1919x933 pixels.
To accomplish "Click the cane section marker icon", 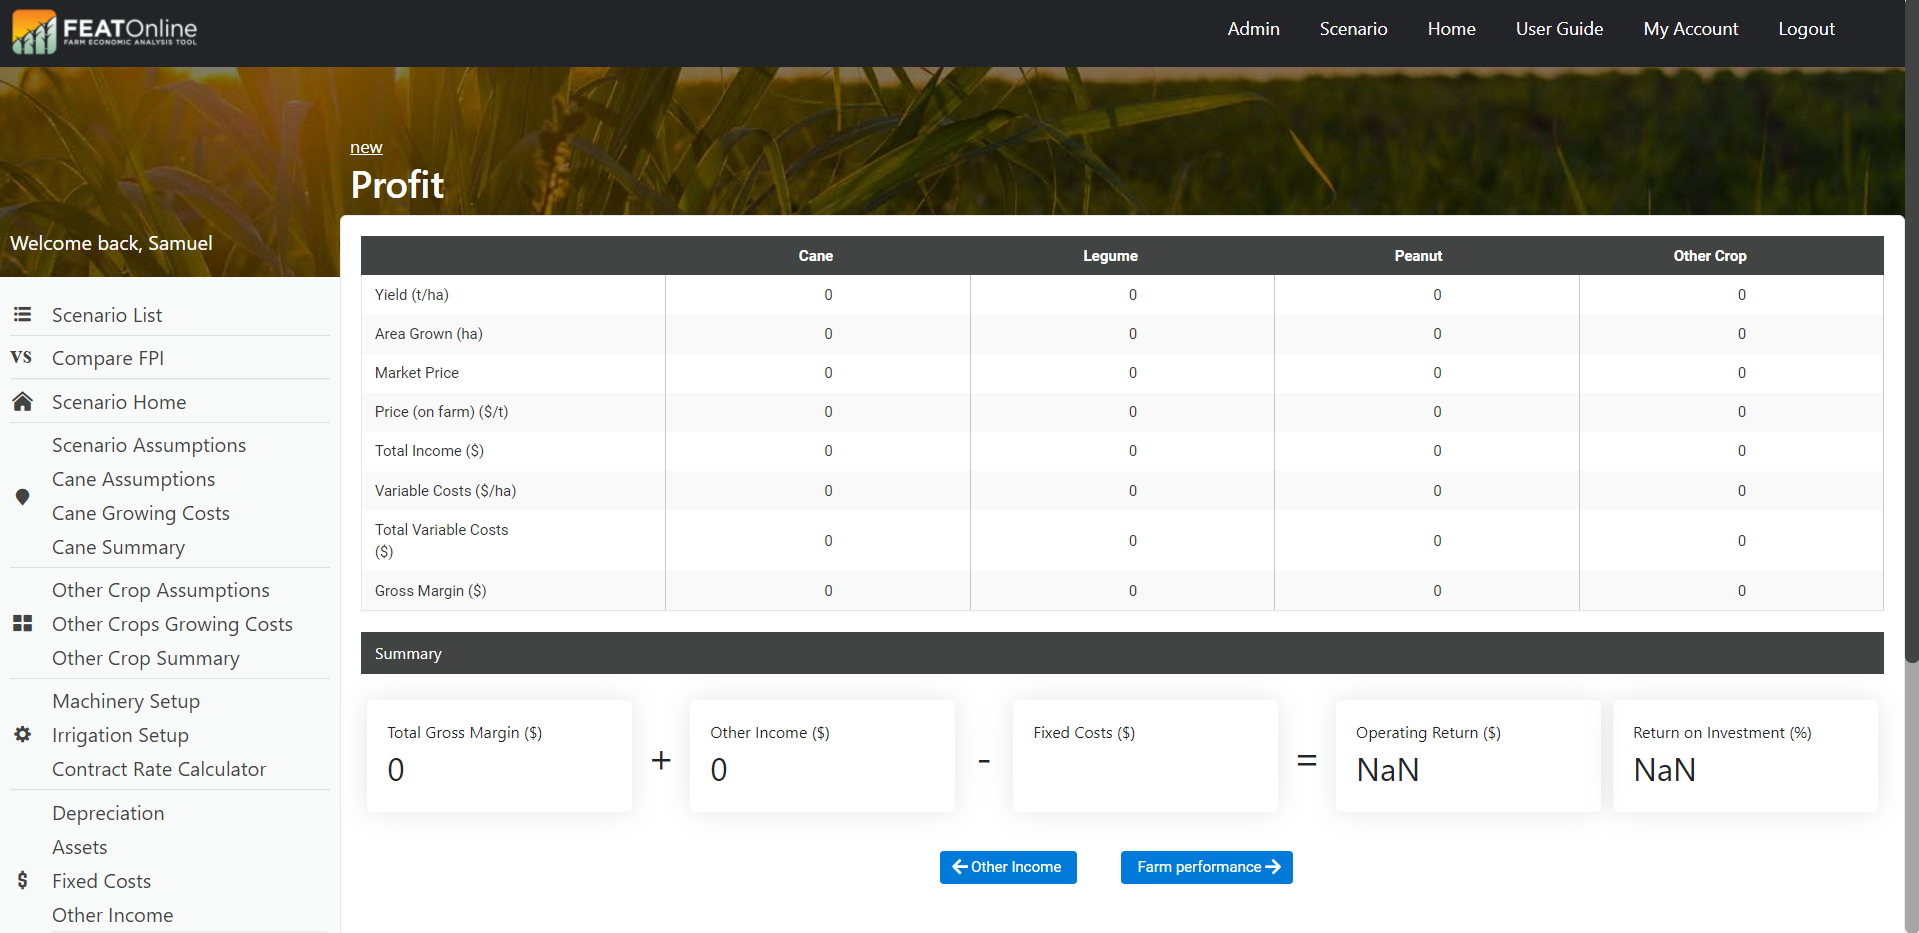I will click(x=22, y=497).
